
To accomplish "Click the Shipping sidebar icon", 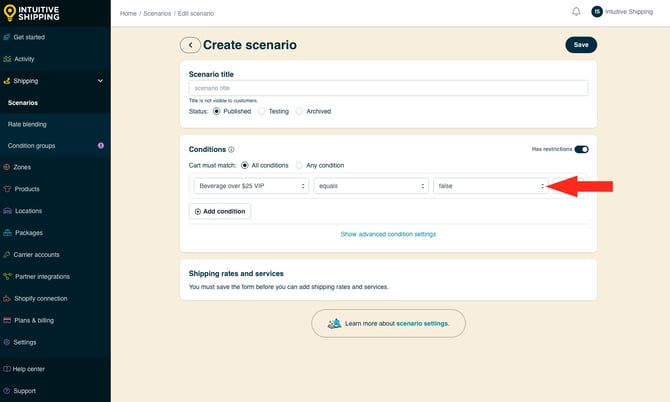I will (x=7, y=81).
